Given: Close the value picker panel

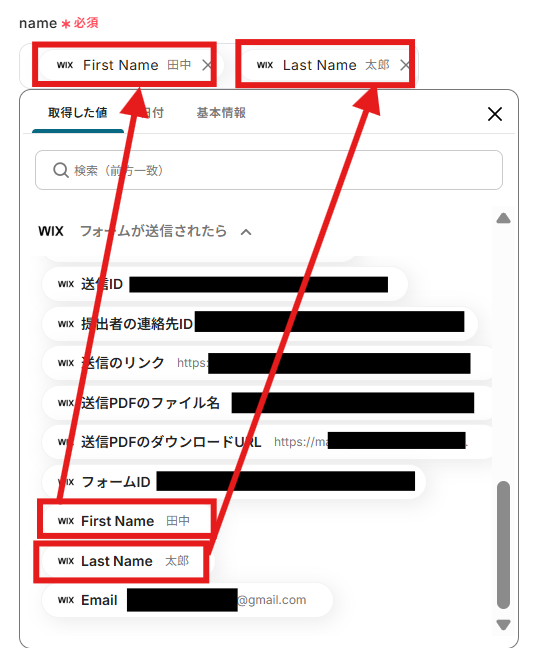Looking at the screenshot, I should 494,114.
